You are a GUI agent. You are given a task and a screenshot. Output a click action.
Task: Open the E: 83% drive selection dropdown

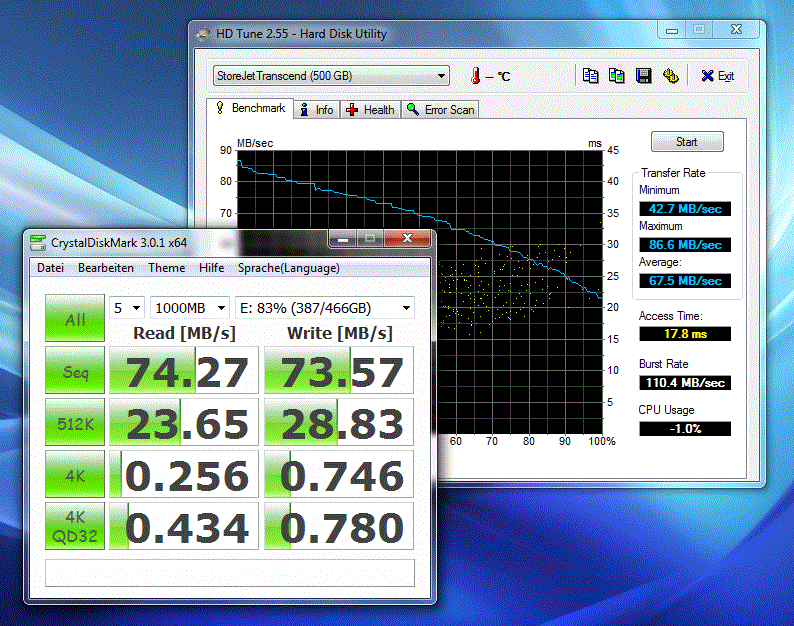point(325,308)
